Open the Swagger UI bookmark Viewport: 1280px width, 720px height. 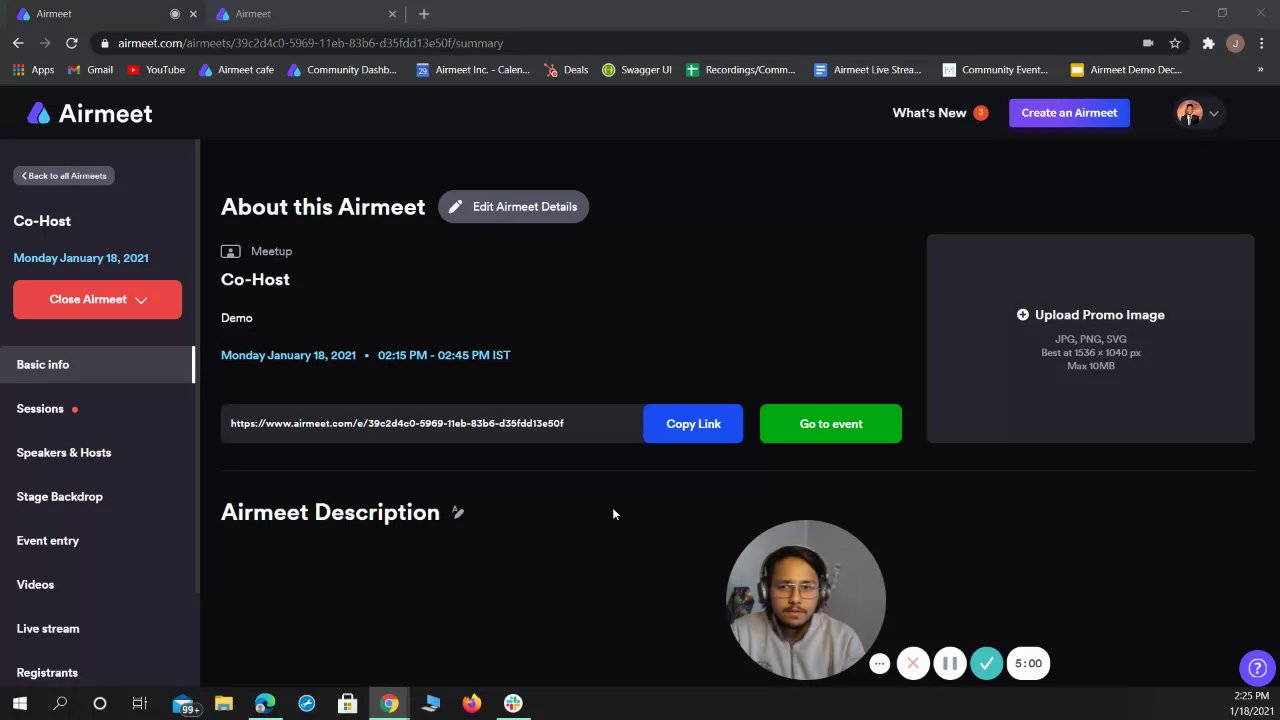(637, 70)
